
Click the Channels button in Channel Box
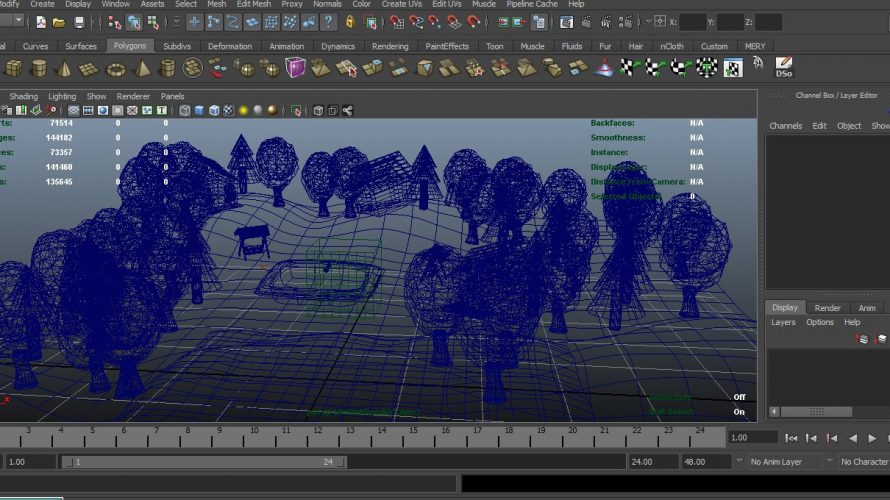pos(785,126)
